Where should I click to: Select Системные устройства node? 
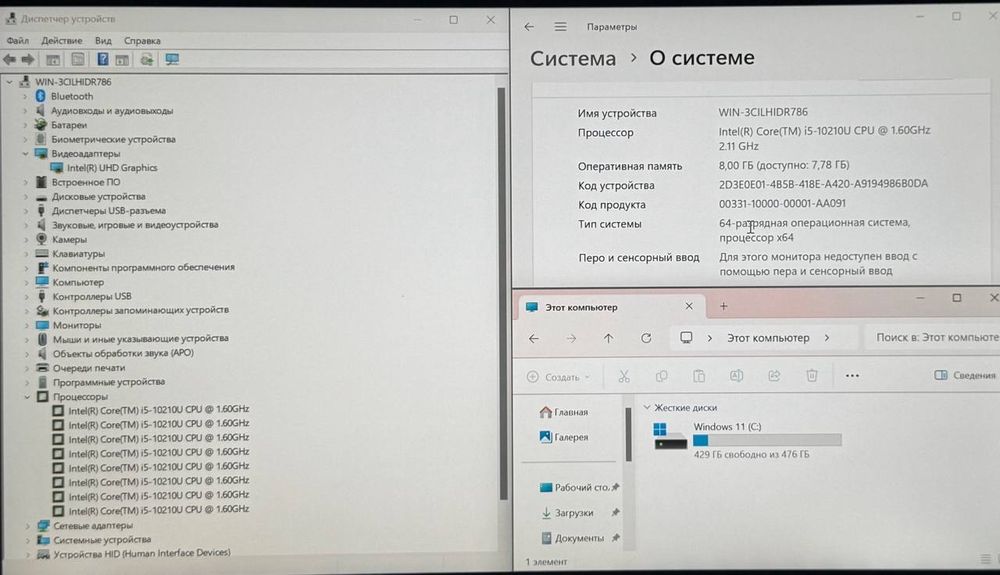click(102, 540)
